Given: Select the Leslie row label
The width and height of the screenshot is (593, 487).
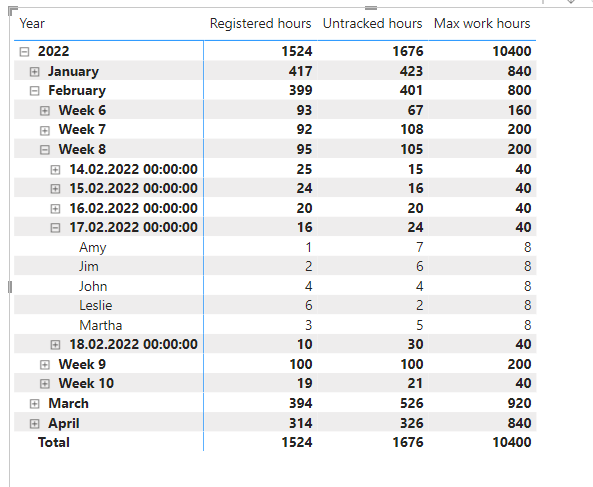Looking at the screenshot, I should pos(96,305).
